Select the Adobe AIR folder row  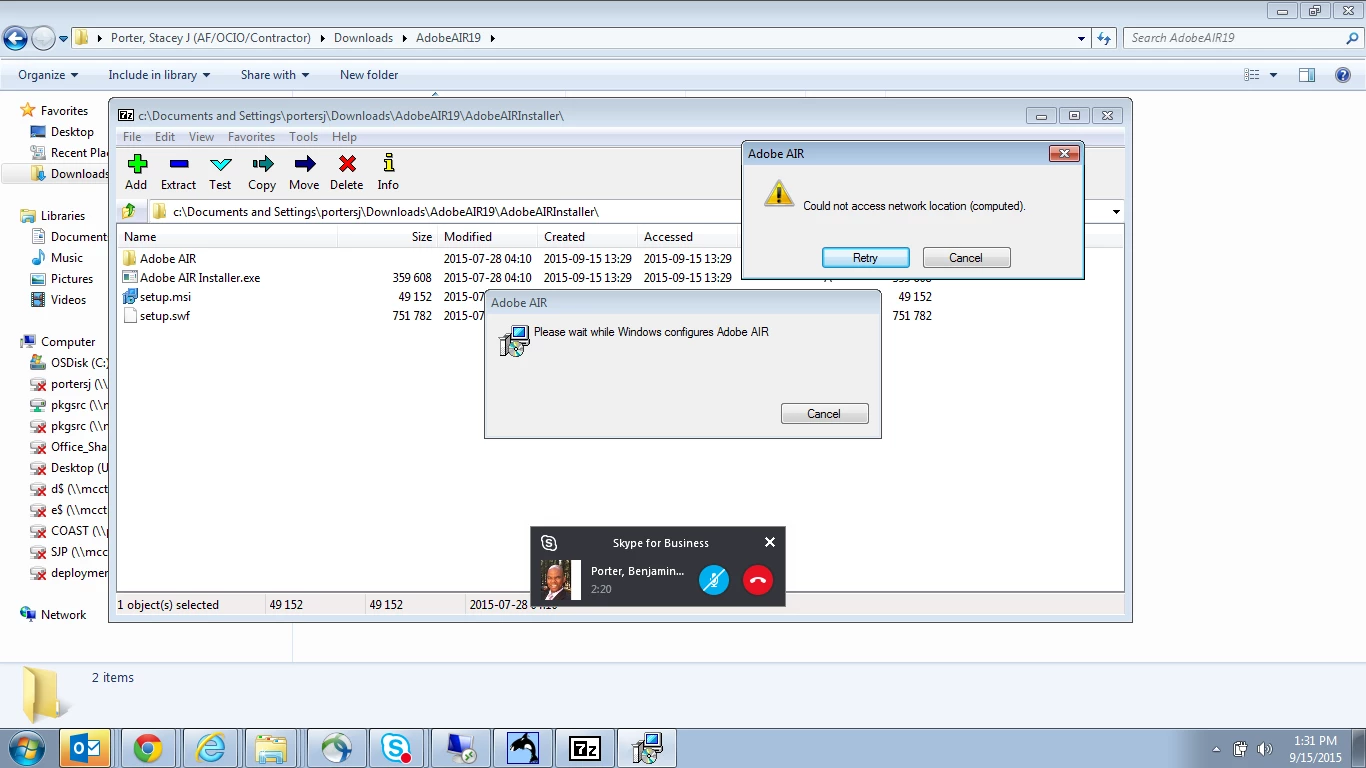point(168,259)
